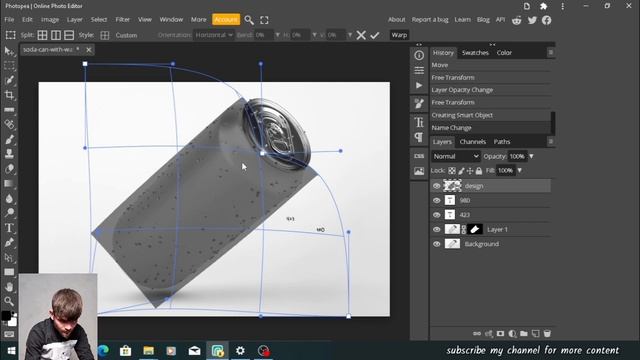Screen dimensions: 640x360
Task: Click the new folder icon in Layers panel
Action: [524, 333]
